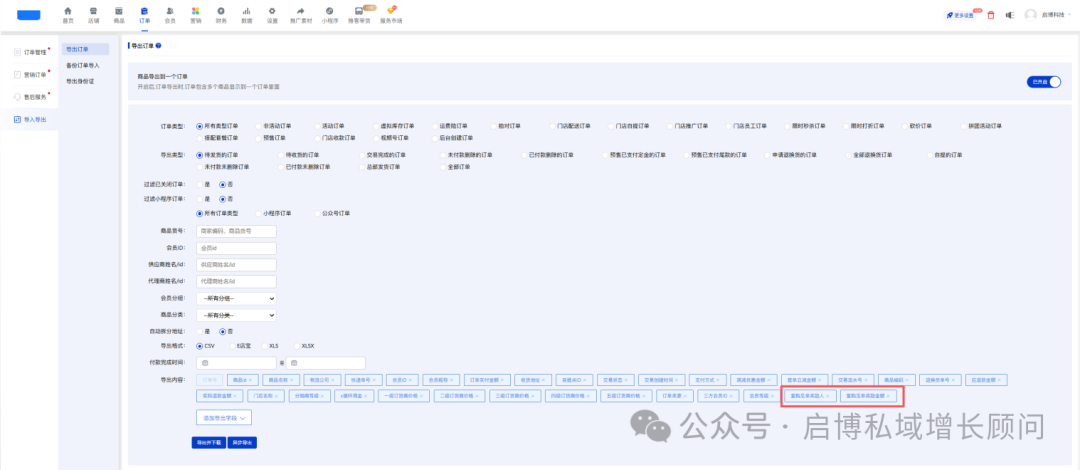This screenshot has height=470, width=1080.
Task: Expand the 添加导出字段 dropdown
Action: [x=224, y=418]
